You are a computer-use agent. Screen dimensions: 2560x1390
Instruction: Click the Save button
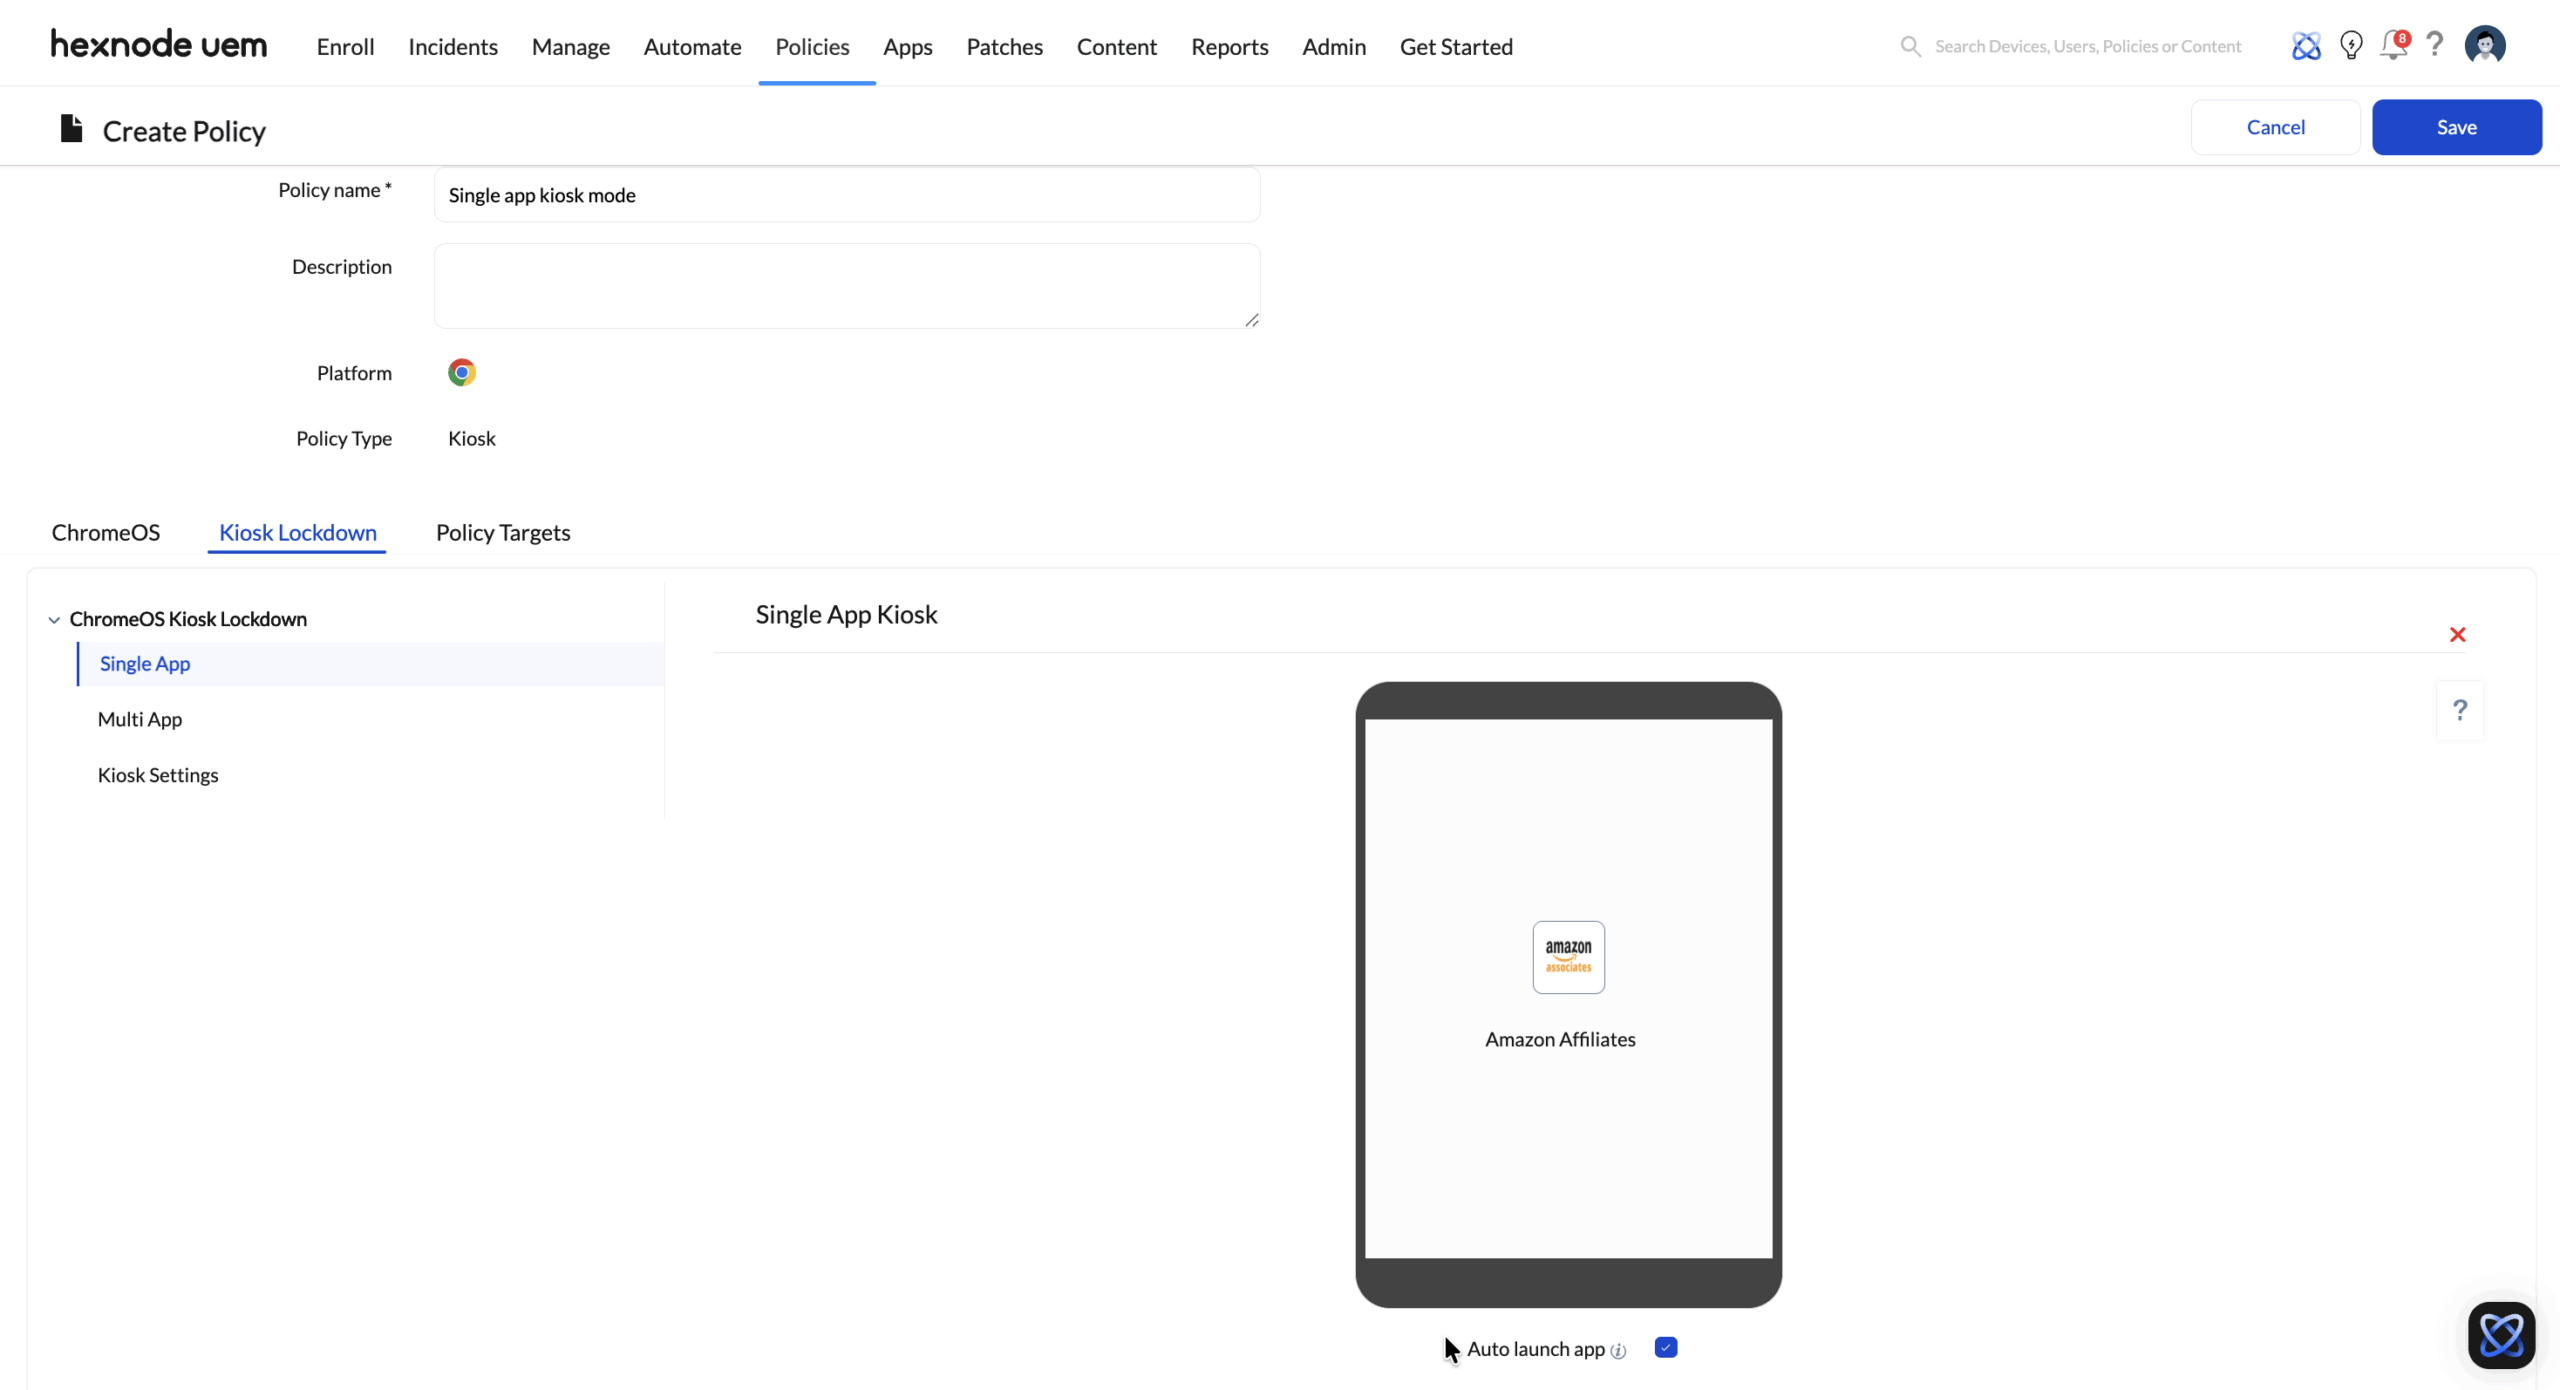(x=2457, y=127)
